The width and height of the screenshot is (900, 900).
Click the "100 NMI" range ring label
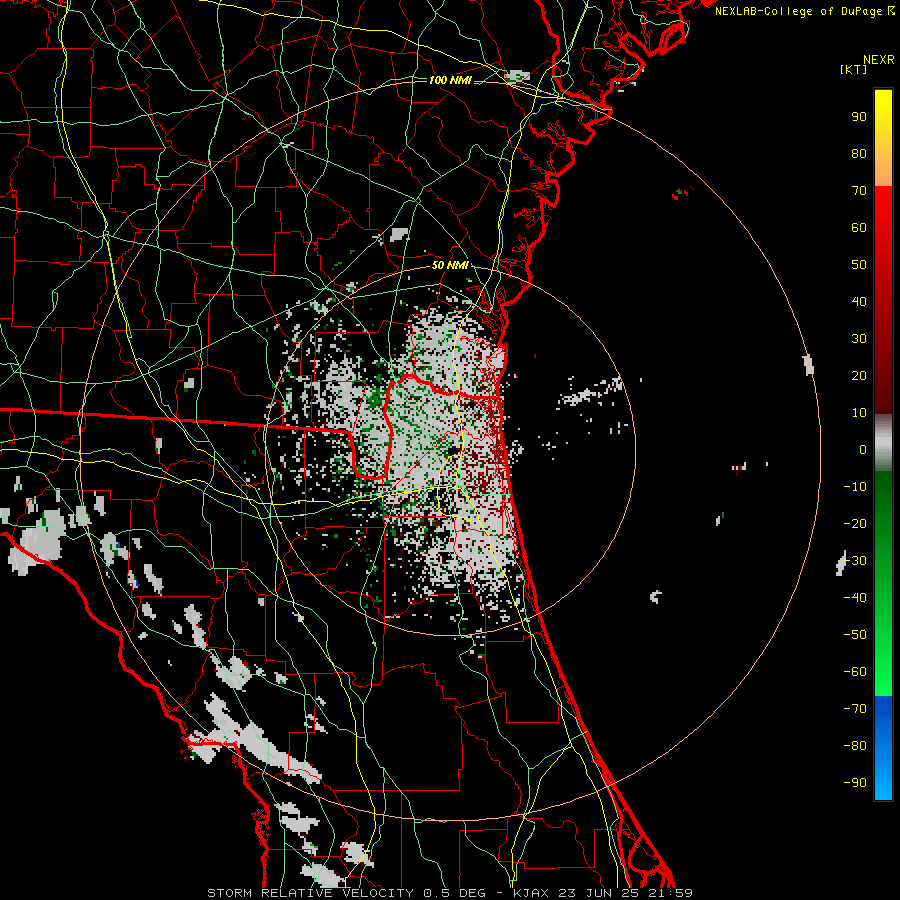tap(450, 80)
